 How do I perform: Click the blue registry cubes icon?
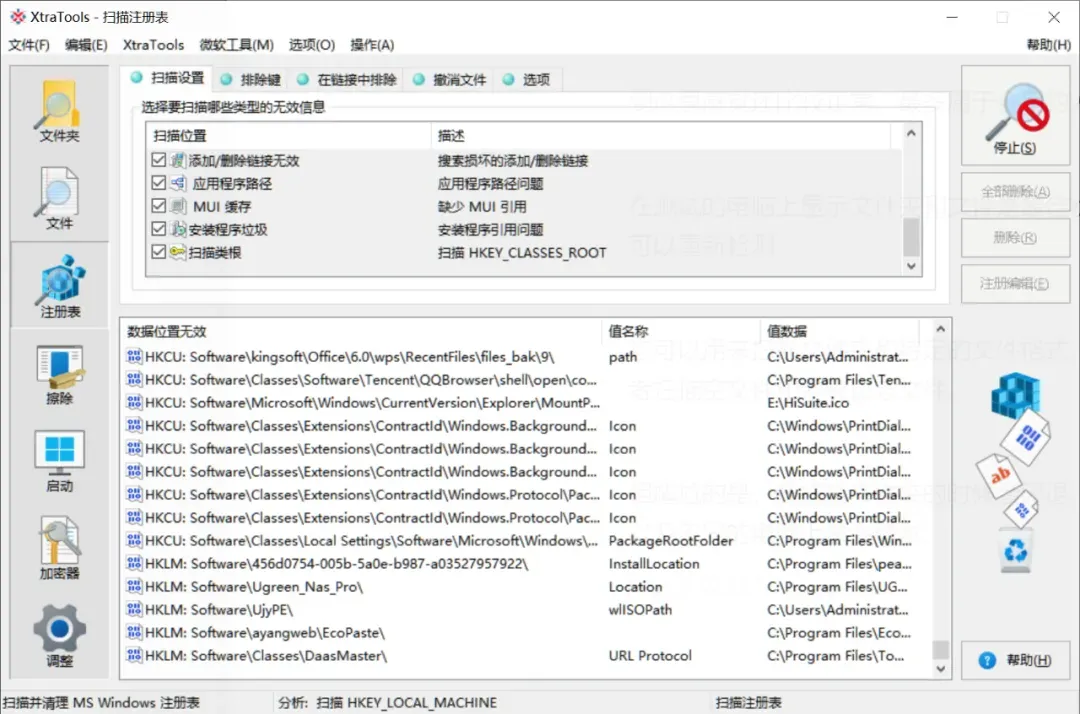point(1015,395)
